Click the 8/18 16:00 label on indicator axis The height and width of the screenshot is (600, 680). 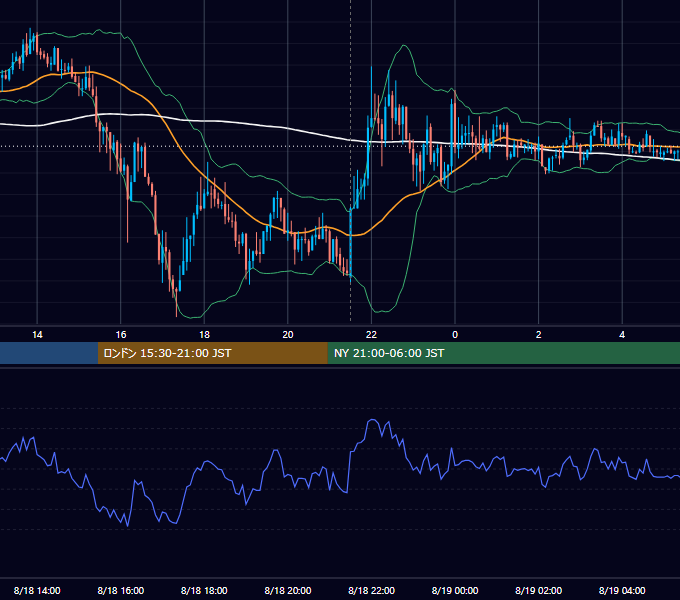click(121, 590)
